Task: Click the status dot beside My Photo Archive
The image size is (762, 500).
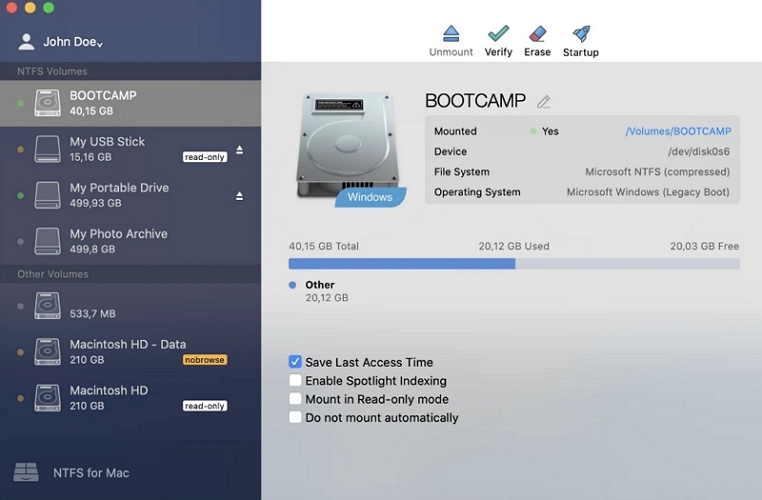Action: pyautogui.click(x=20, y=241)
